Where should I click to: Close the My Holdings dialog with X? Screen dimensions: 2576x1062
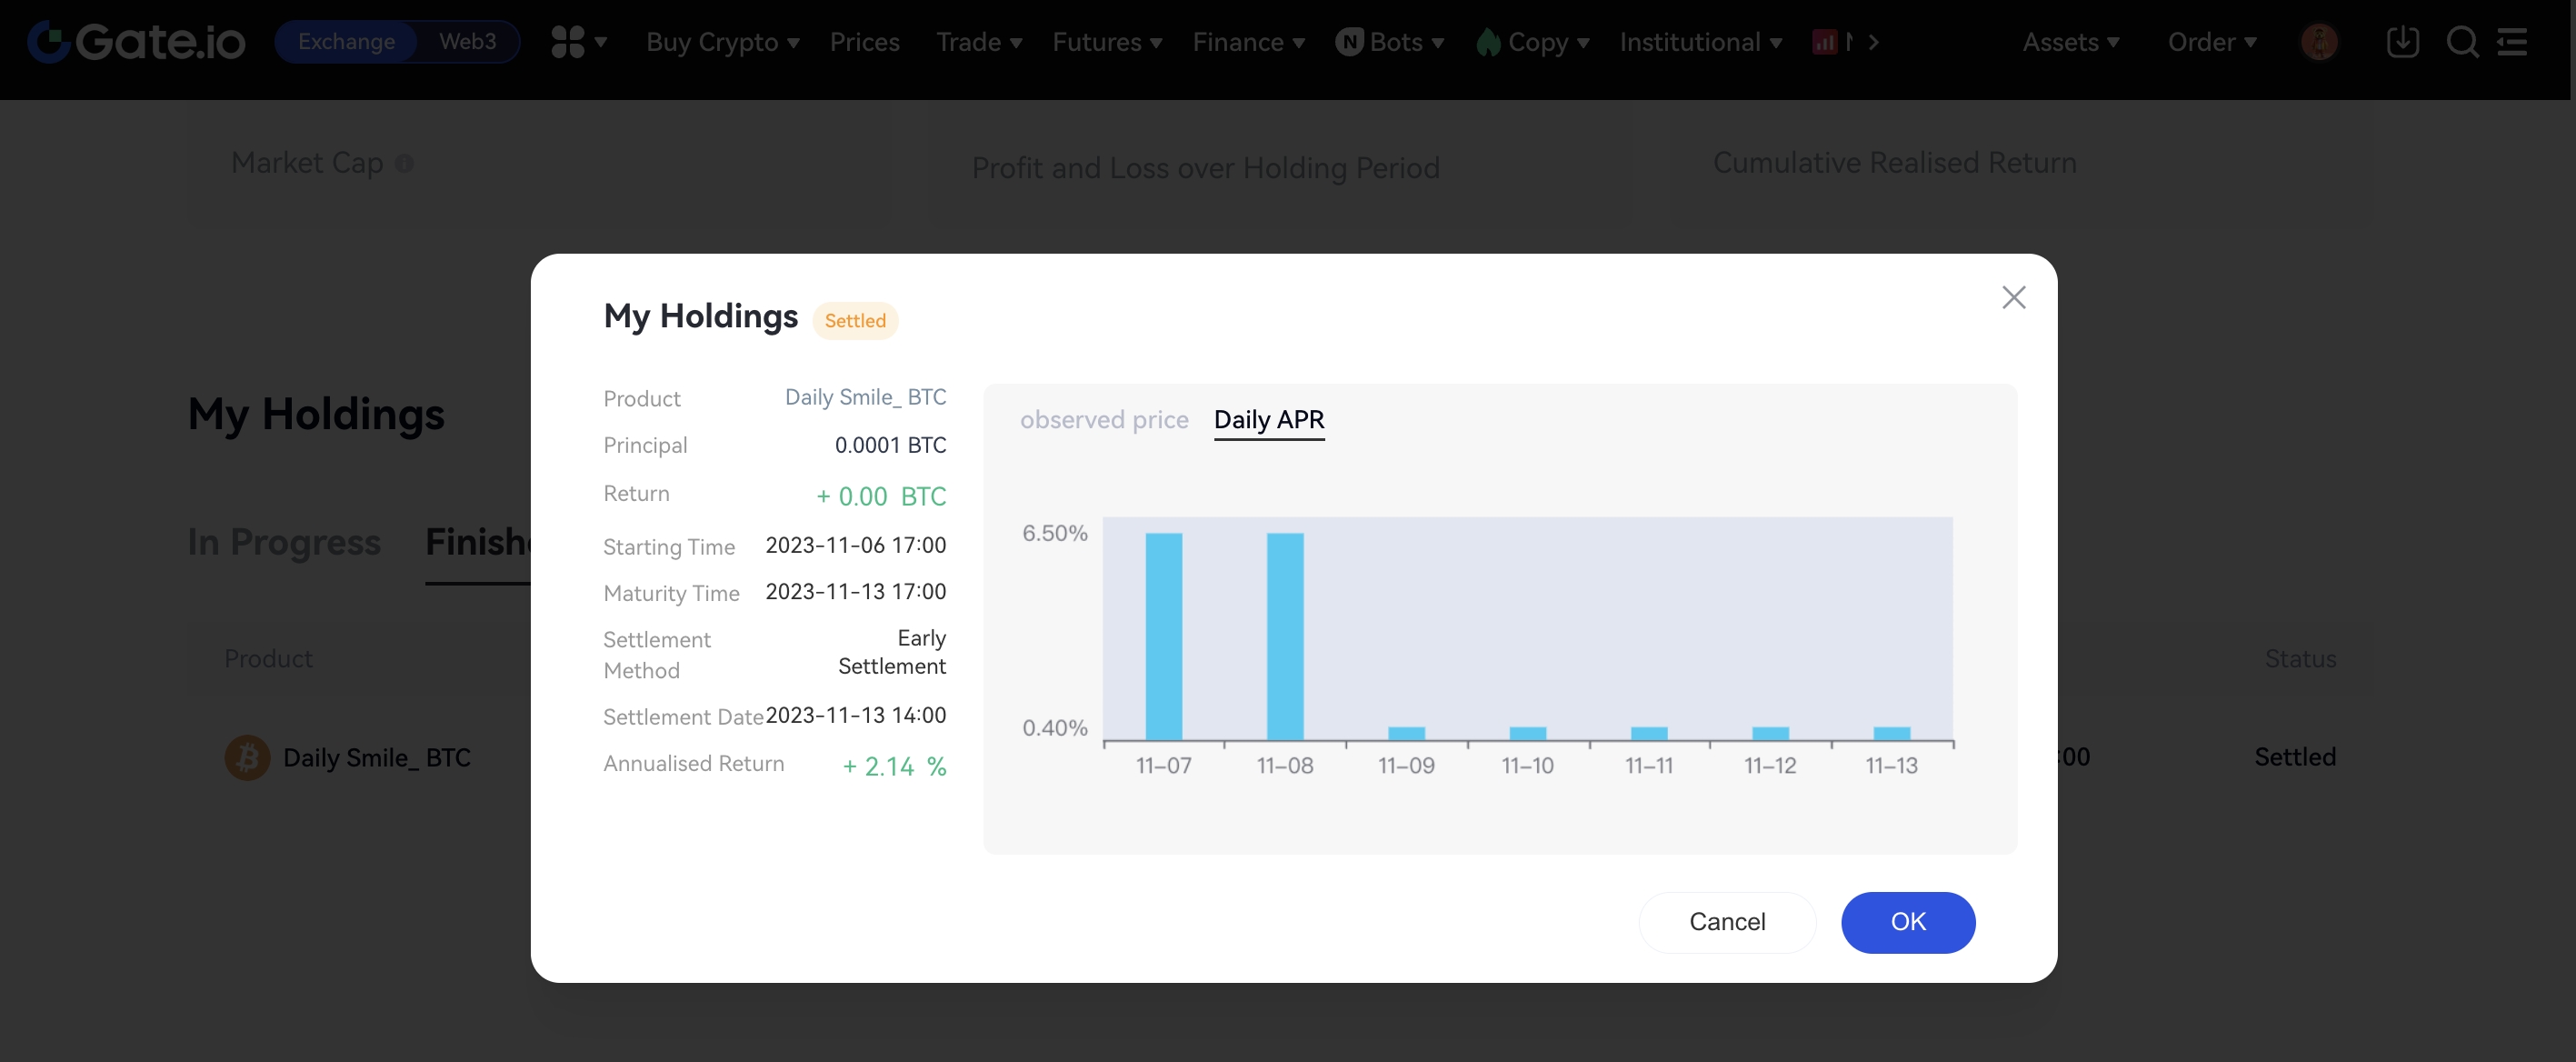tap(2013, 297)
